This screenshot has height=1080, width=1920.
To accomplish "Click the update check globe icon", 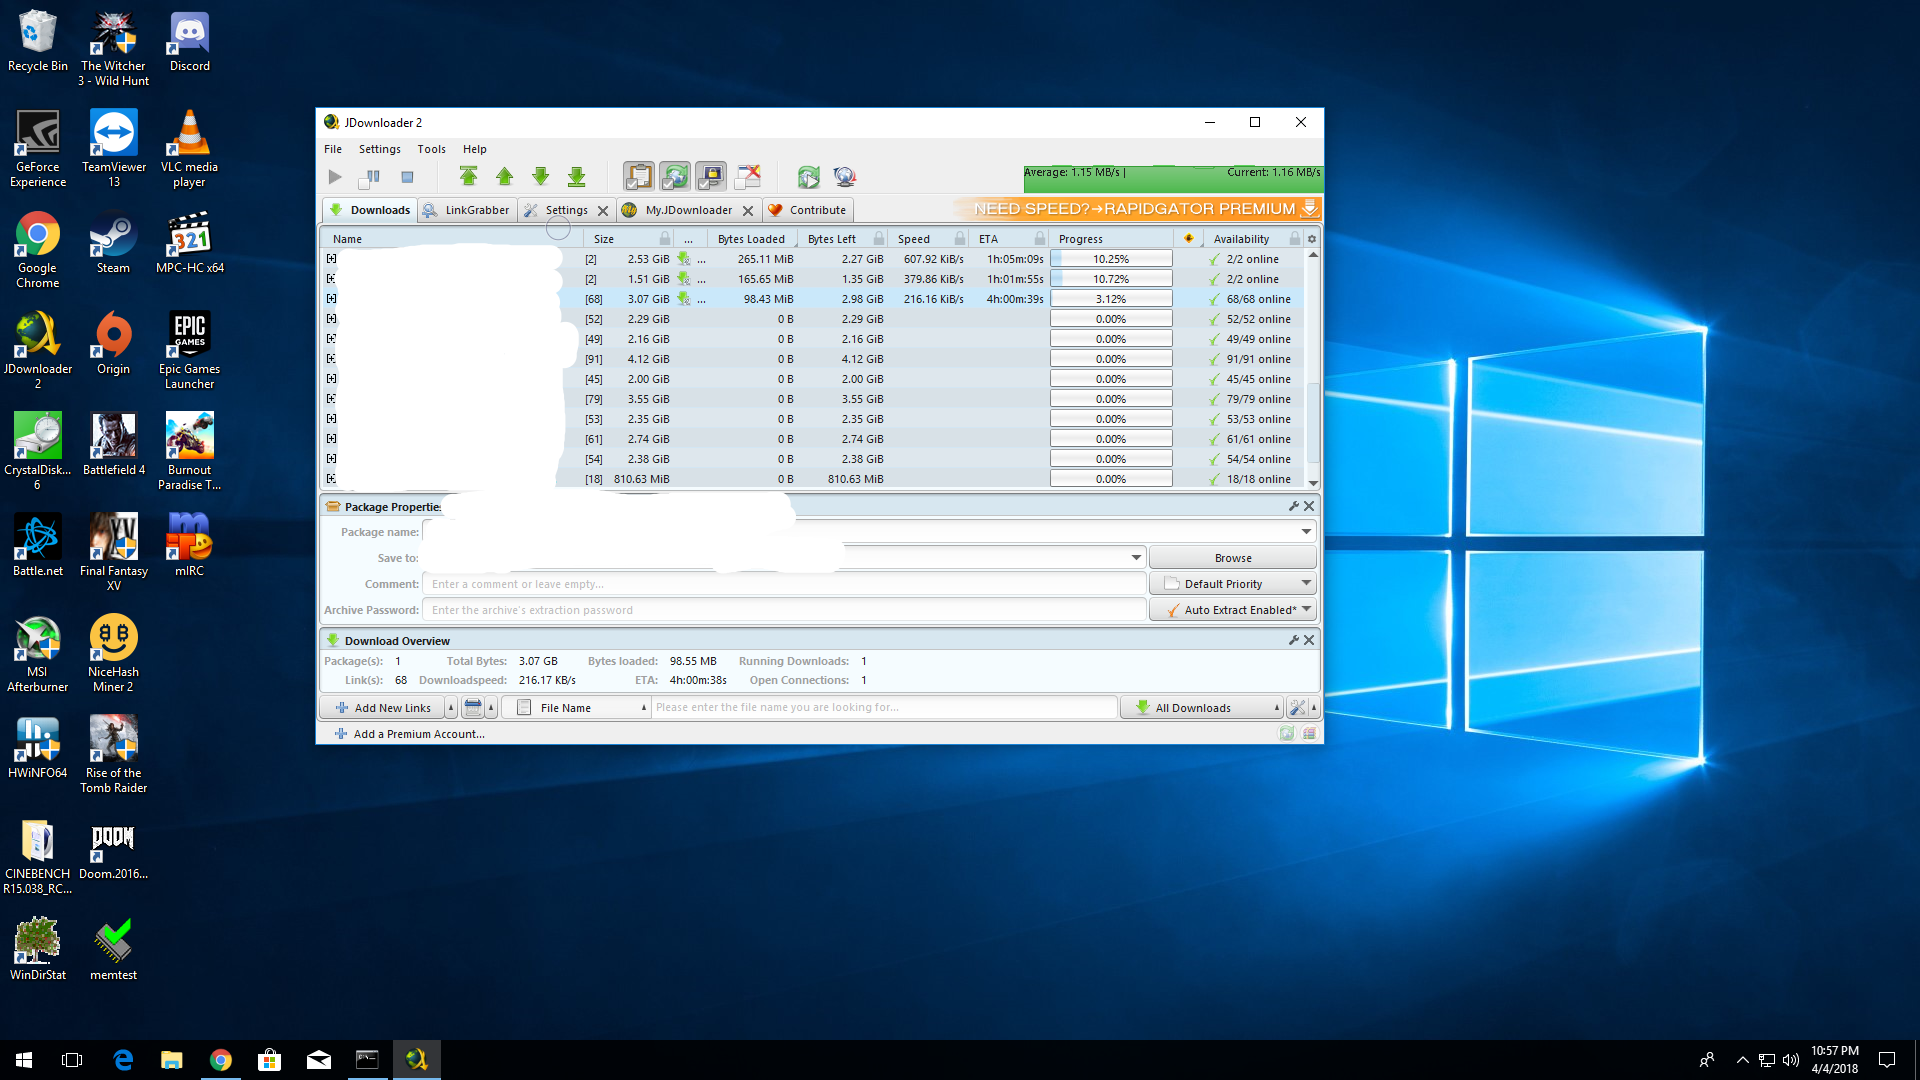I will point(845,177).
